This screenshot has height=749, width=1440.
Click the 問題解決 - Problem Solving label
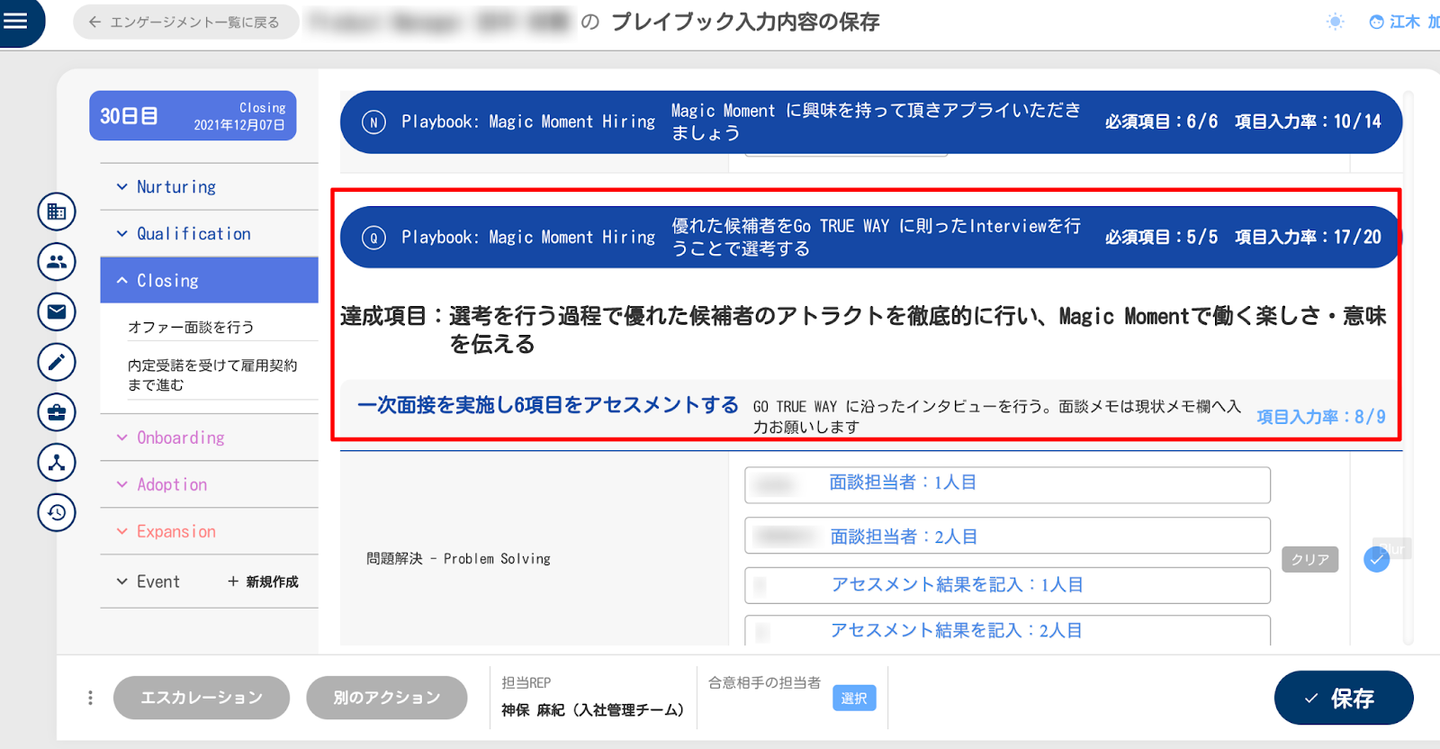pyautogui.click(x=459, y=559)
